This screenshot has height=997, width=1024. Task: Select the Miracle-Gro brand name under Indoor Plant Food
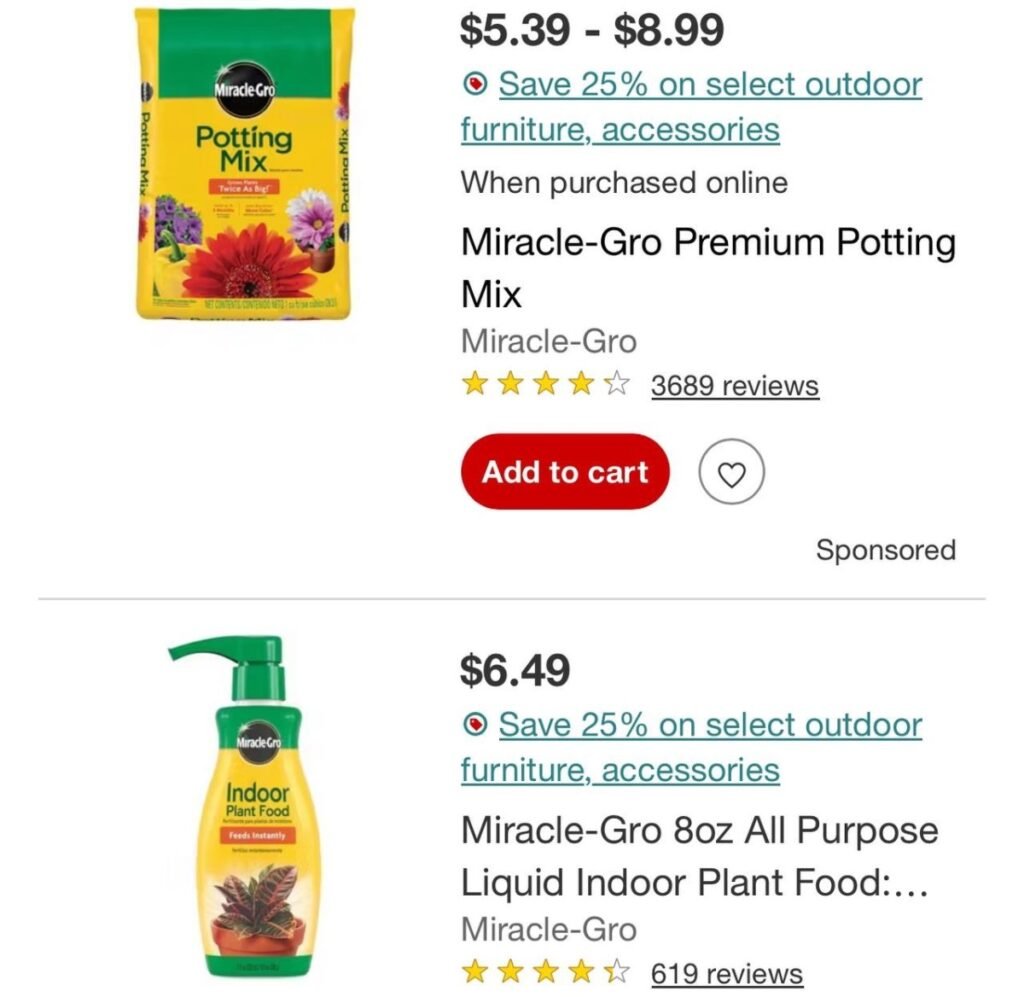coord(548,929)
